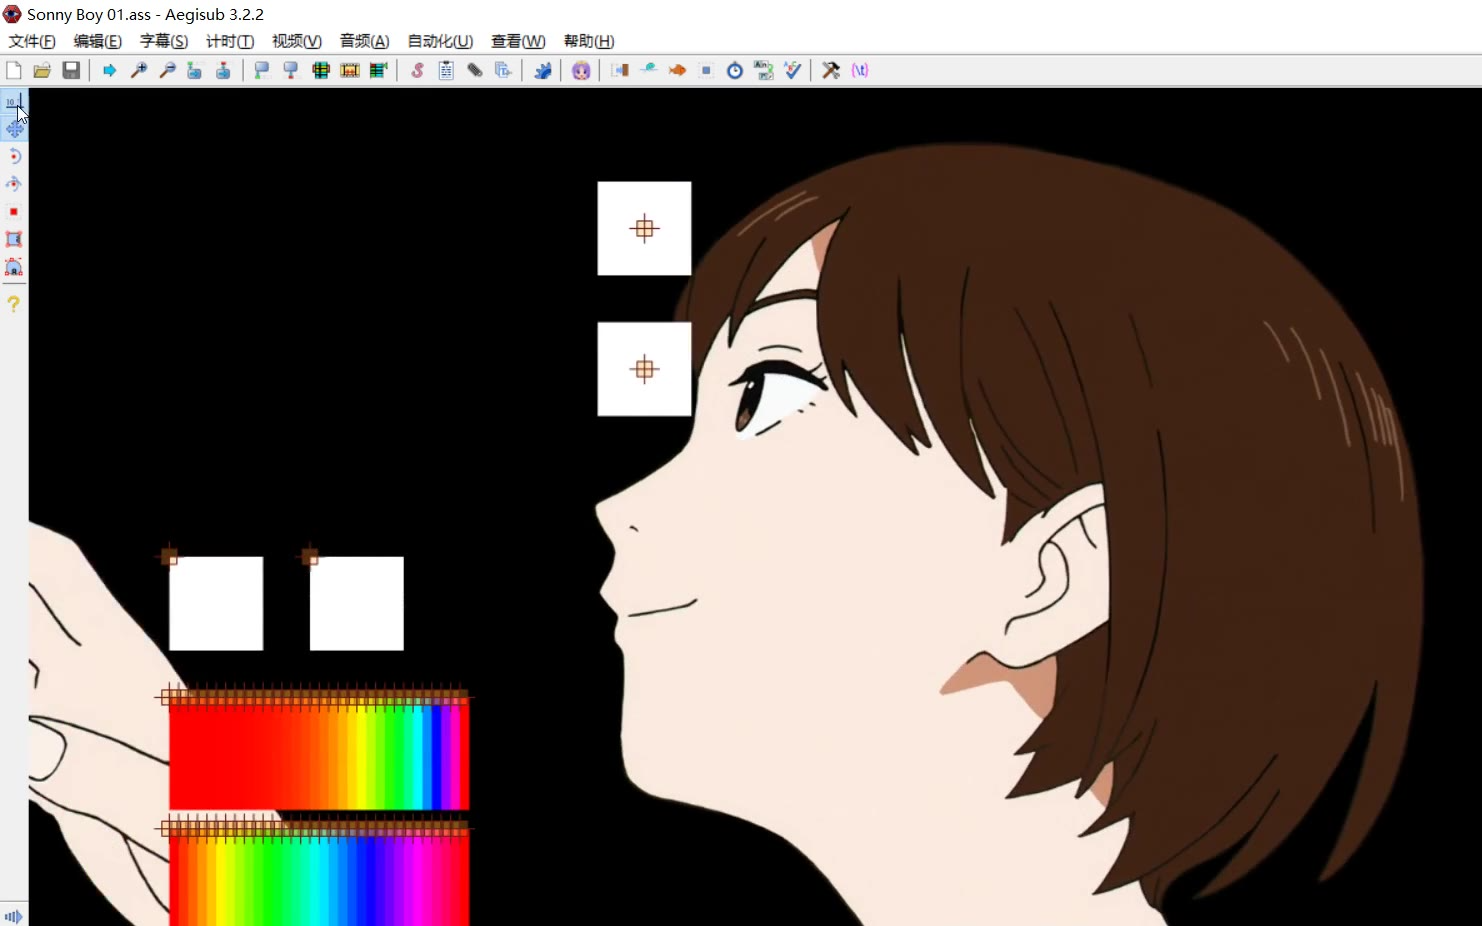Open Timing Post-Processor clock icon

(x=735, y=70)
